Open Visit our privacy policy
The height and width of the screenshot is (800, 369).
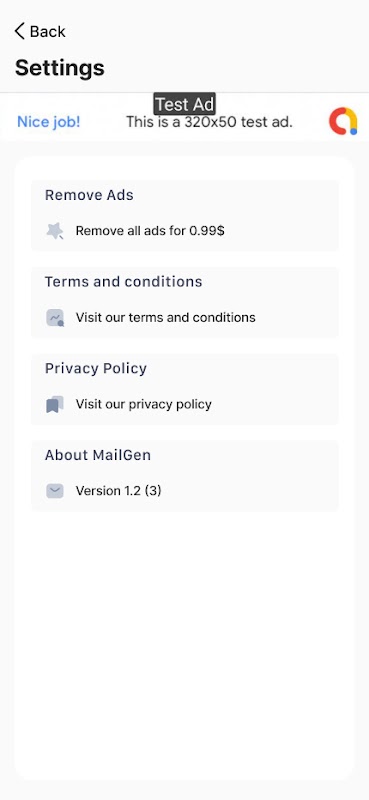(x=143, y=404)
